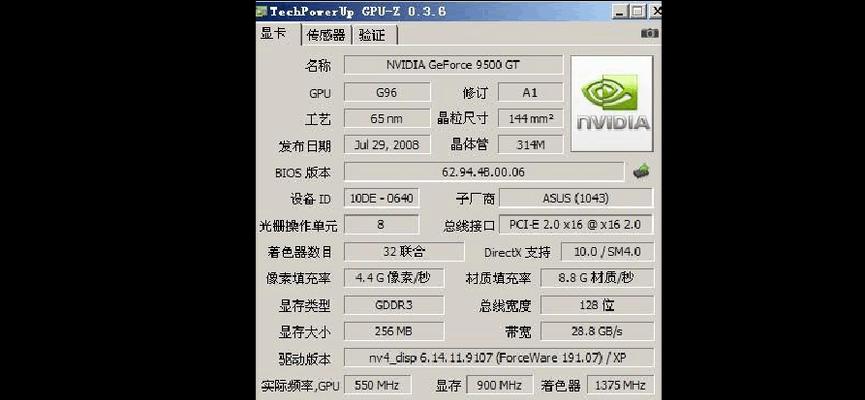This screenshot has height=400, width=865.
Task: Click the process field showing 65 nm
Action: coord(387,118)
